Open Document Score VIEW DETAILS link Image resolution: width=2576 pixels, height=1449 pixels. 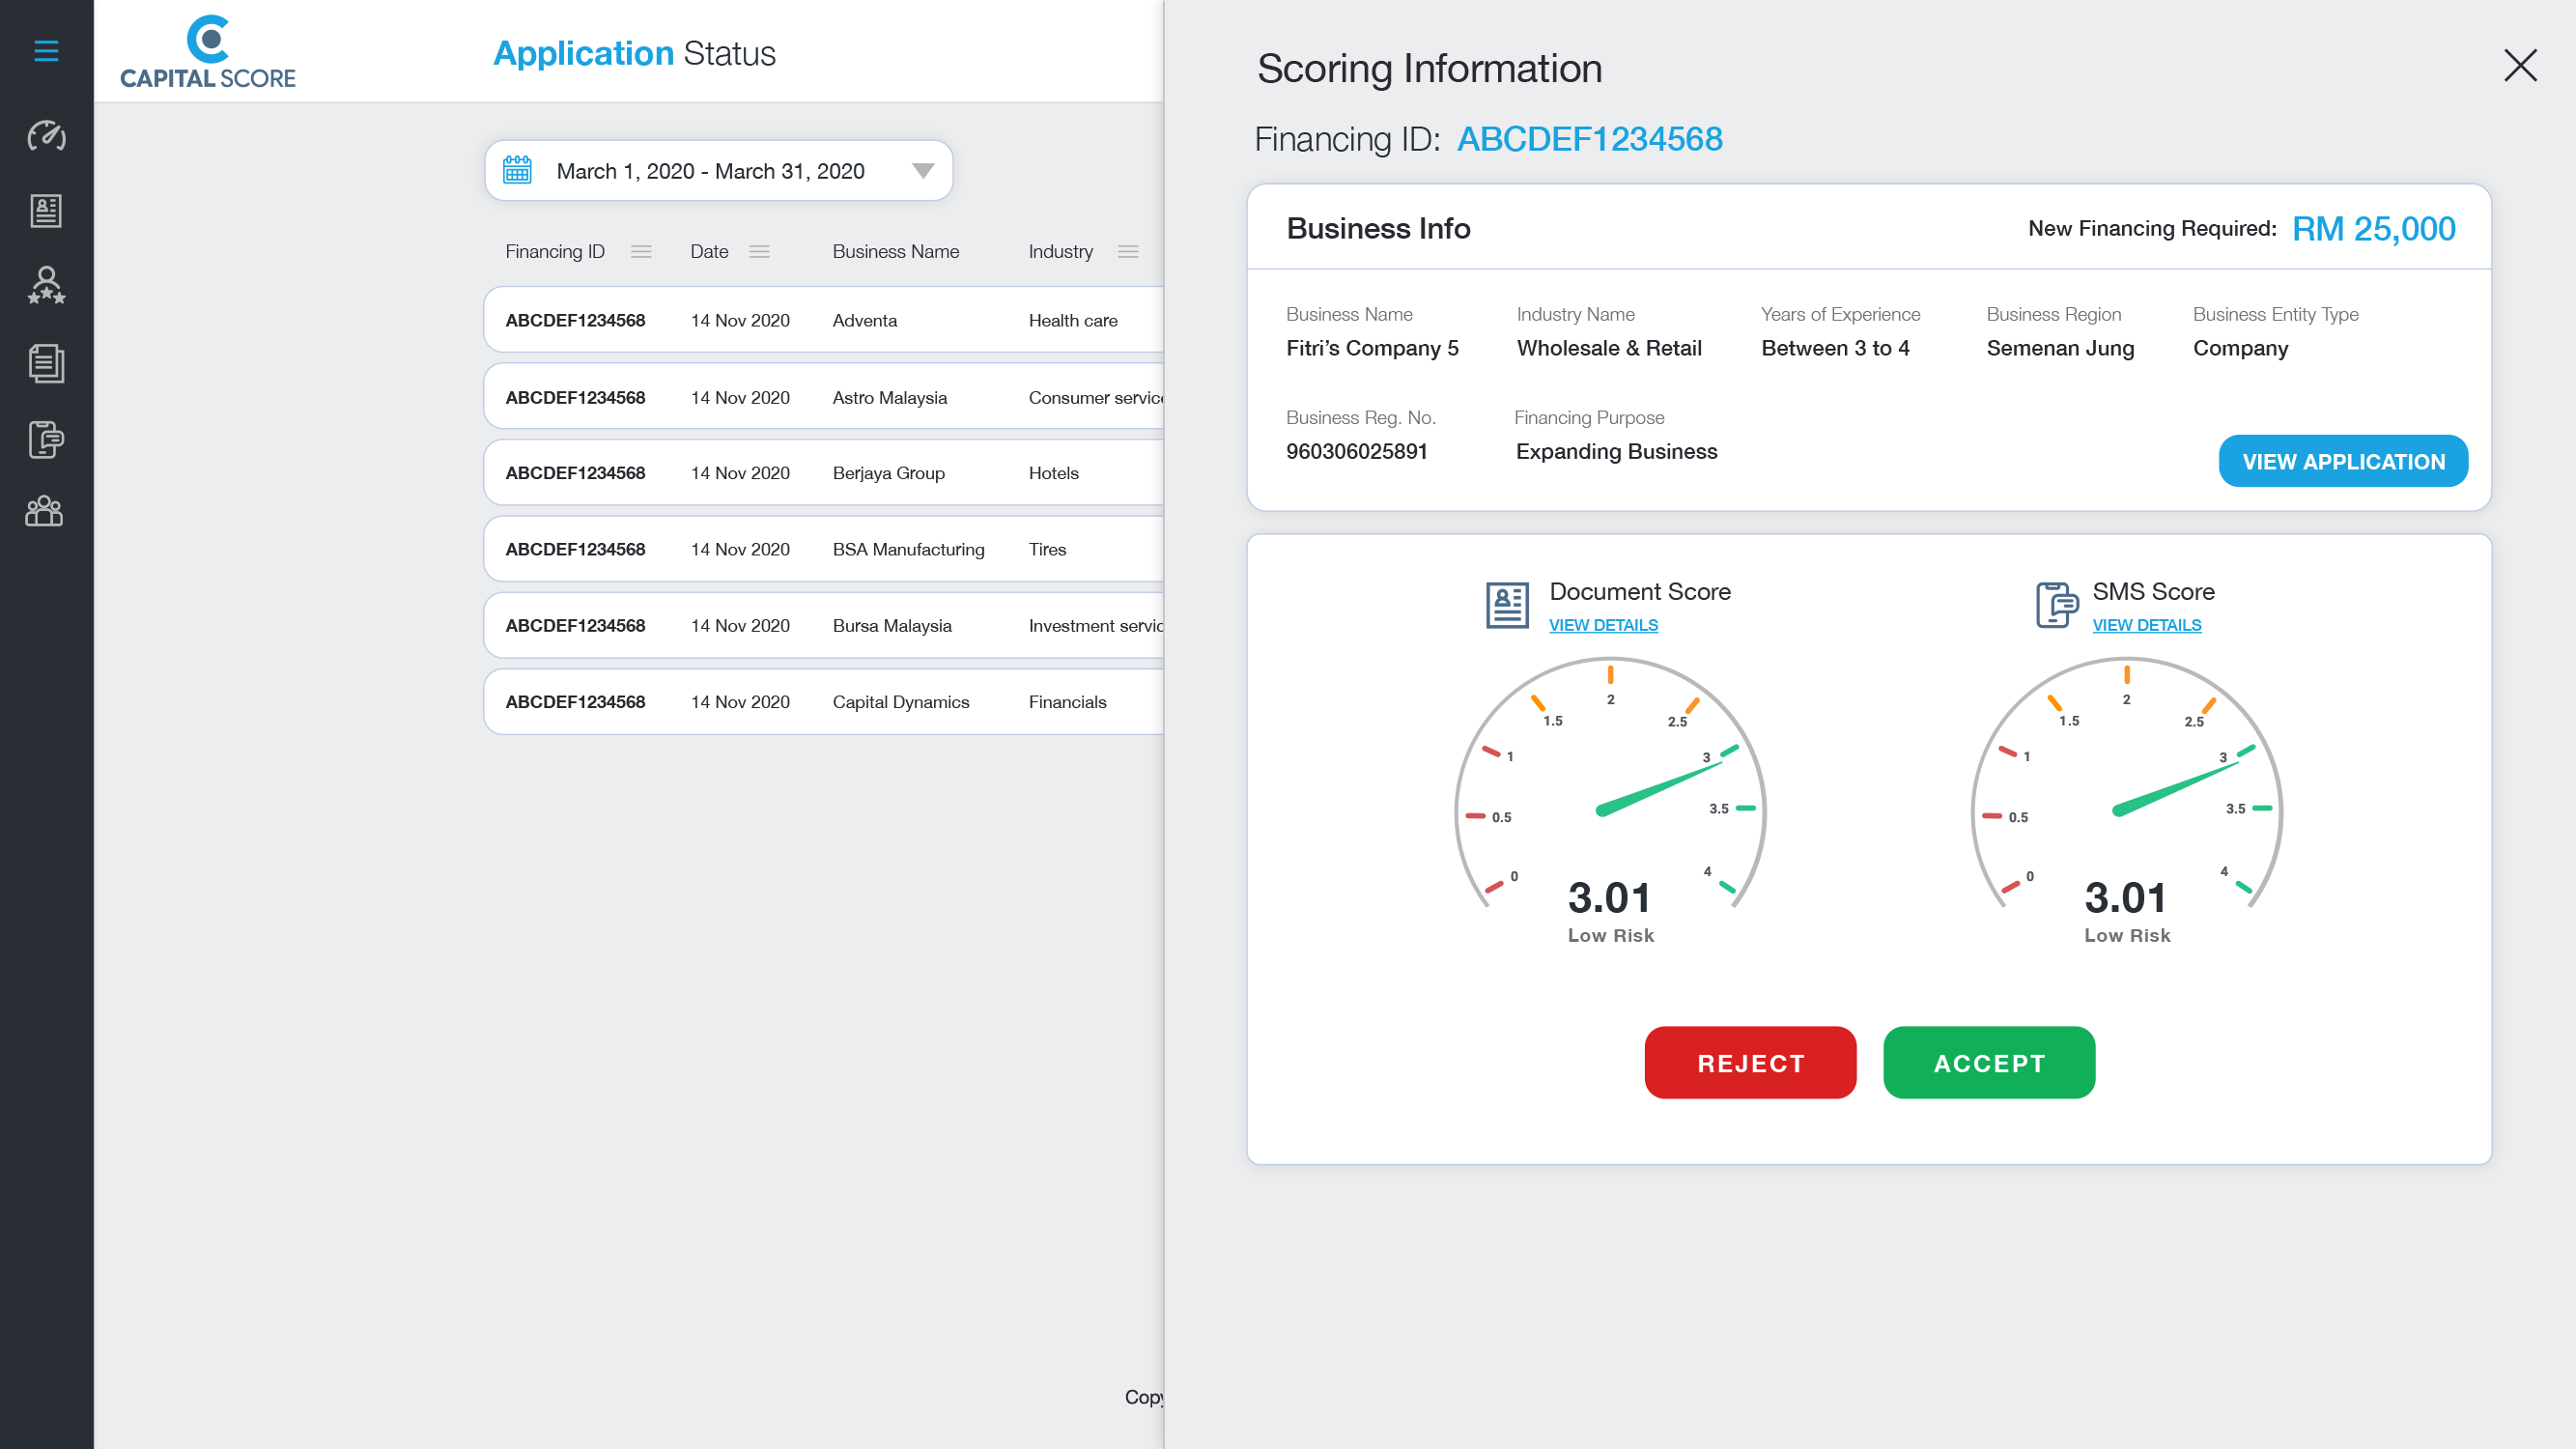click(1603, 625)
